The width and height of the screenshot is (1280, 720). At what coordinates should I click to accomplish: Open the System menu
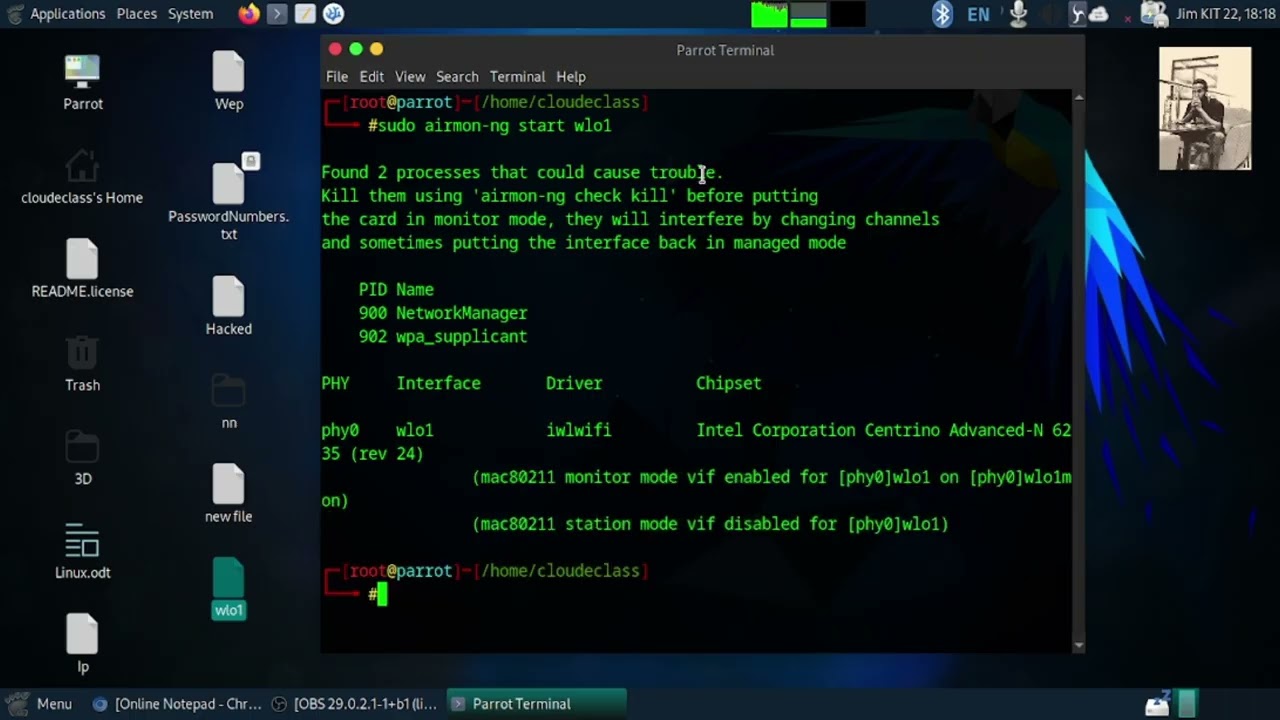pos(190,14)
